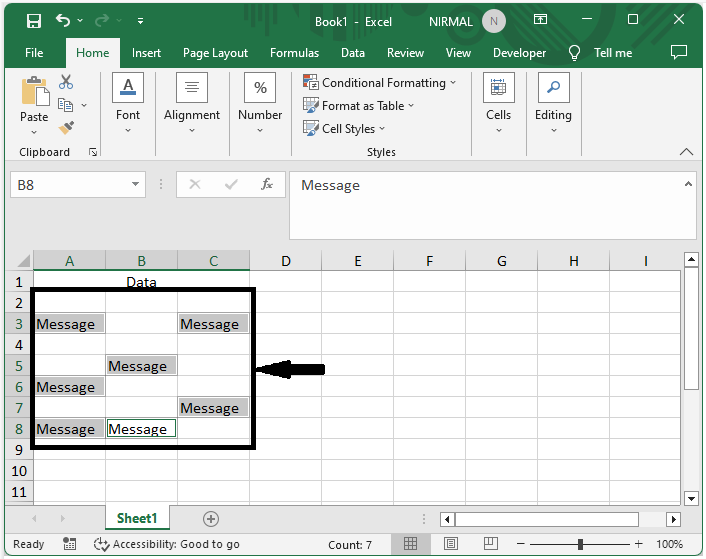Click the Paste clipboard icon

[35, 91]
